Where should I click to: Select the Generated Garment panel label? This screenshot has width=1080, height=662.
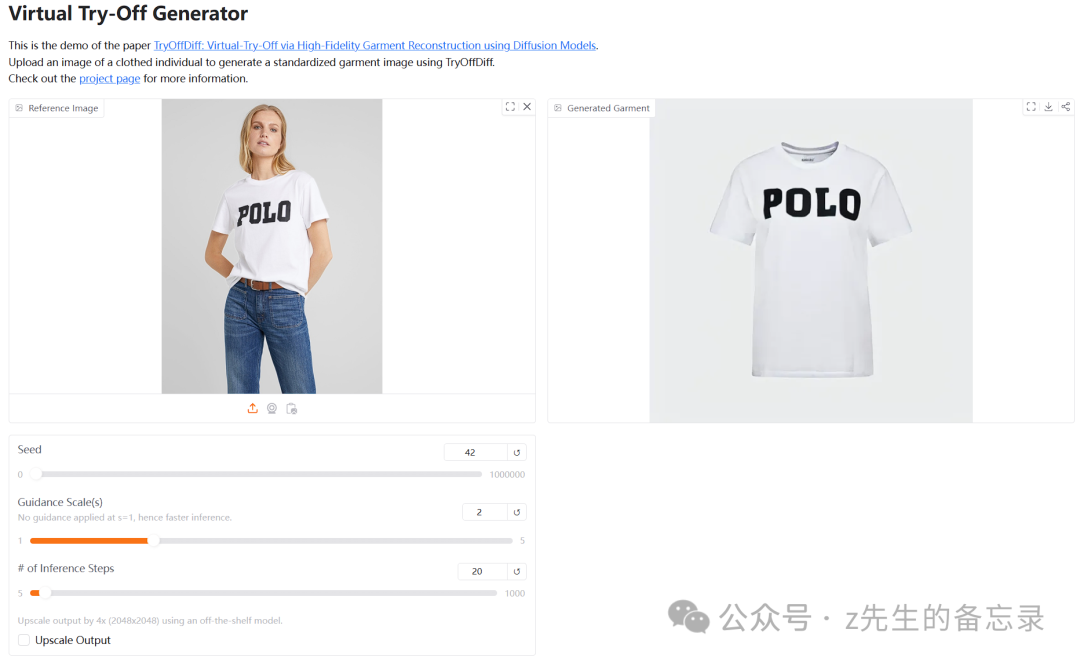(601, 107)
